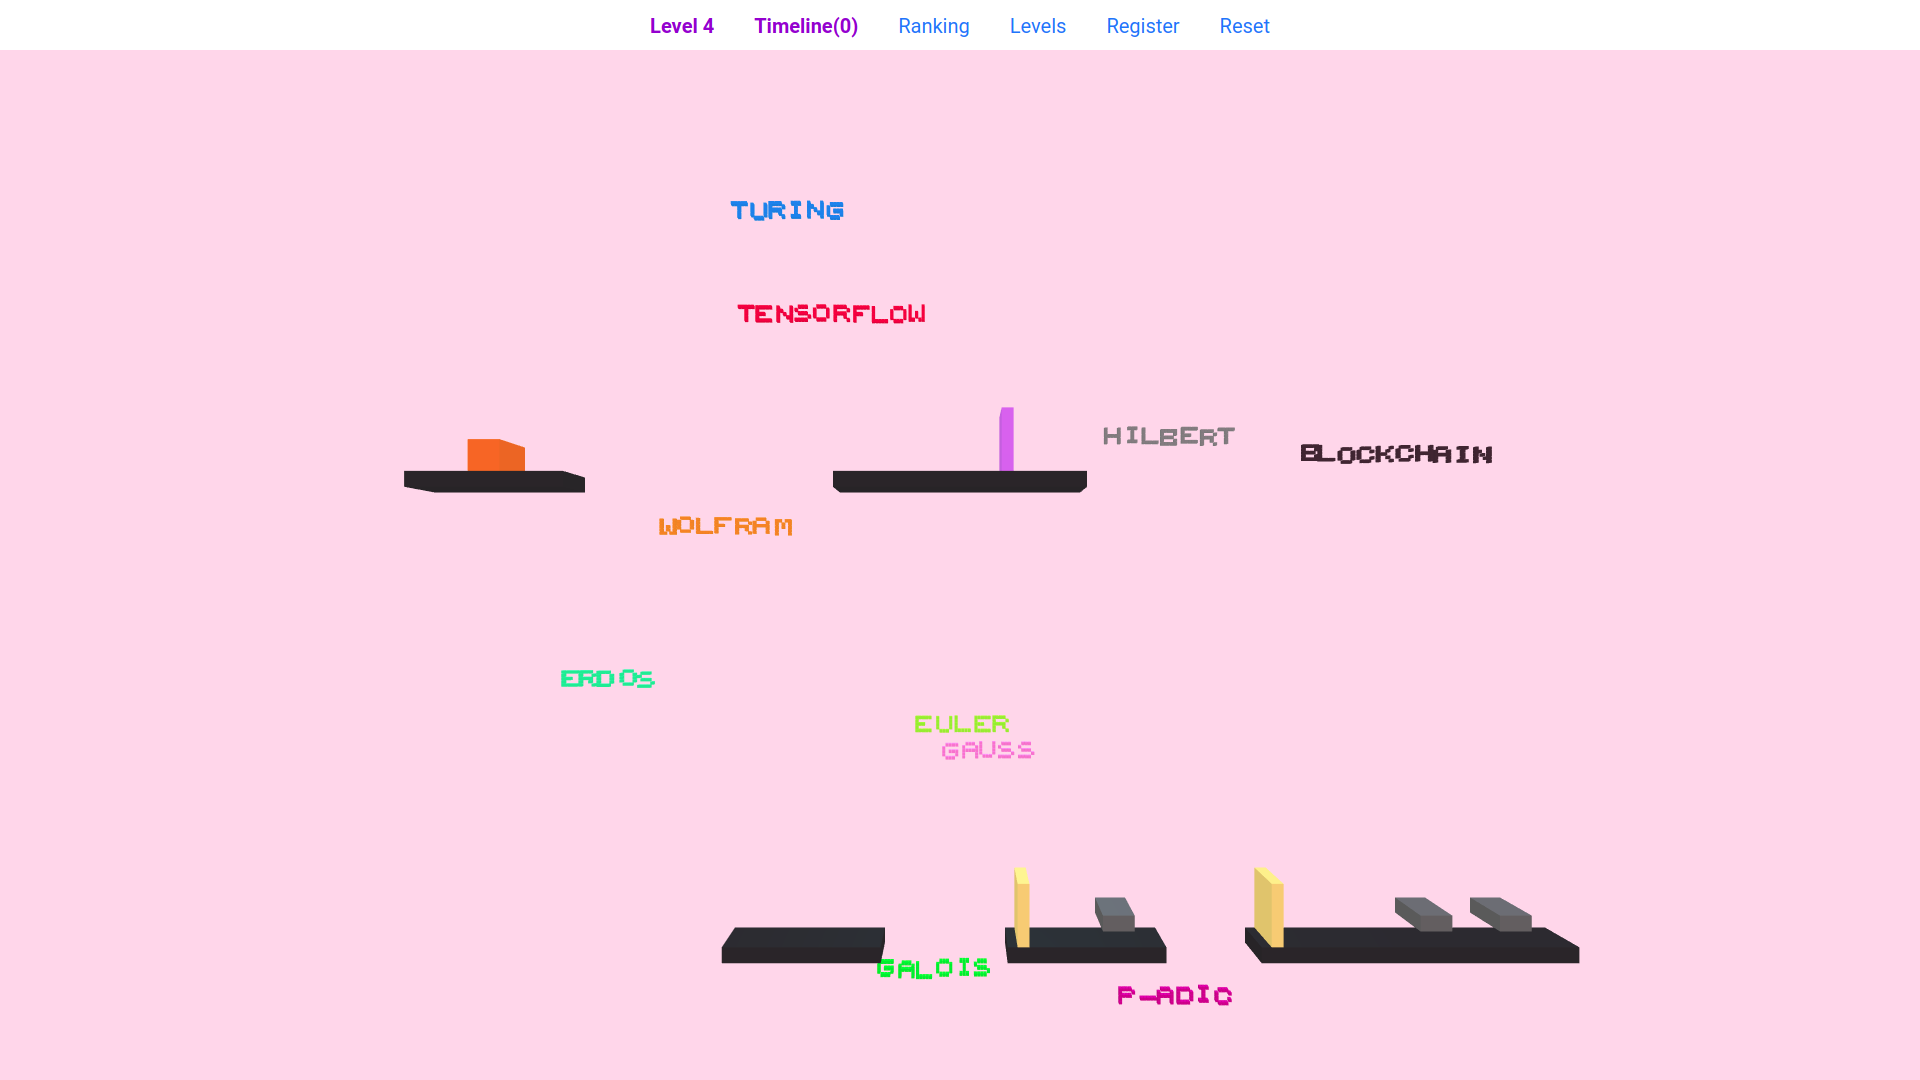Click the magenta P-ADIC label

[x=1174, y=995]
